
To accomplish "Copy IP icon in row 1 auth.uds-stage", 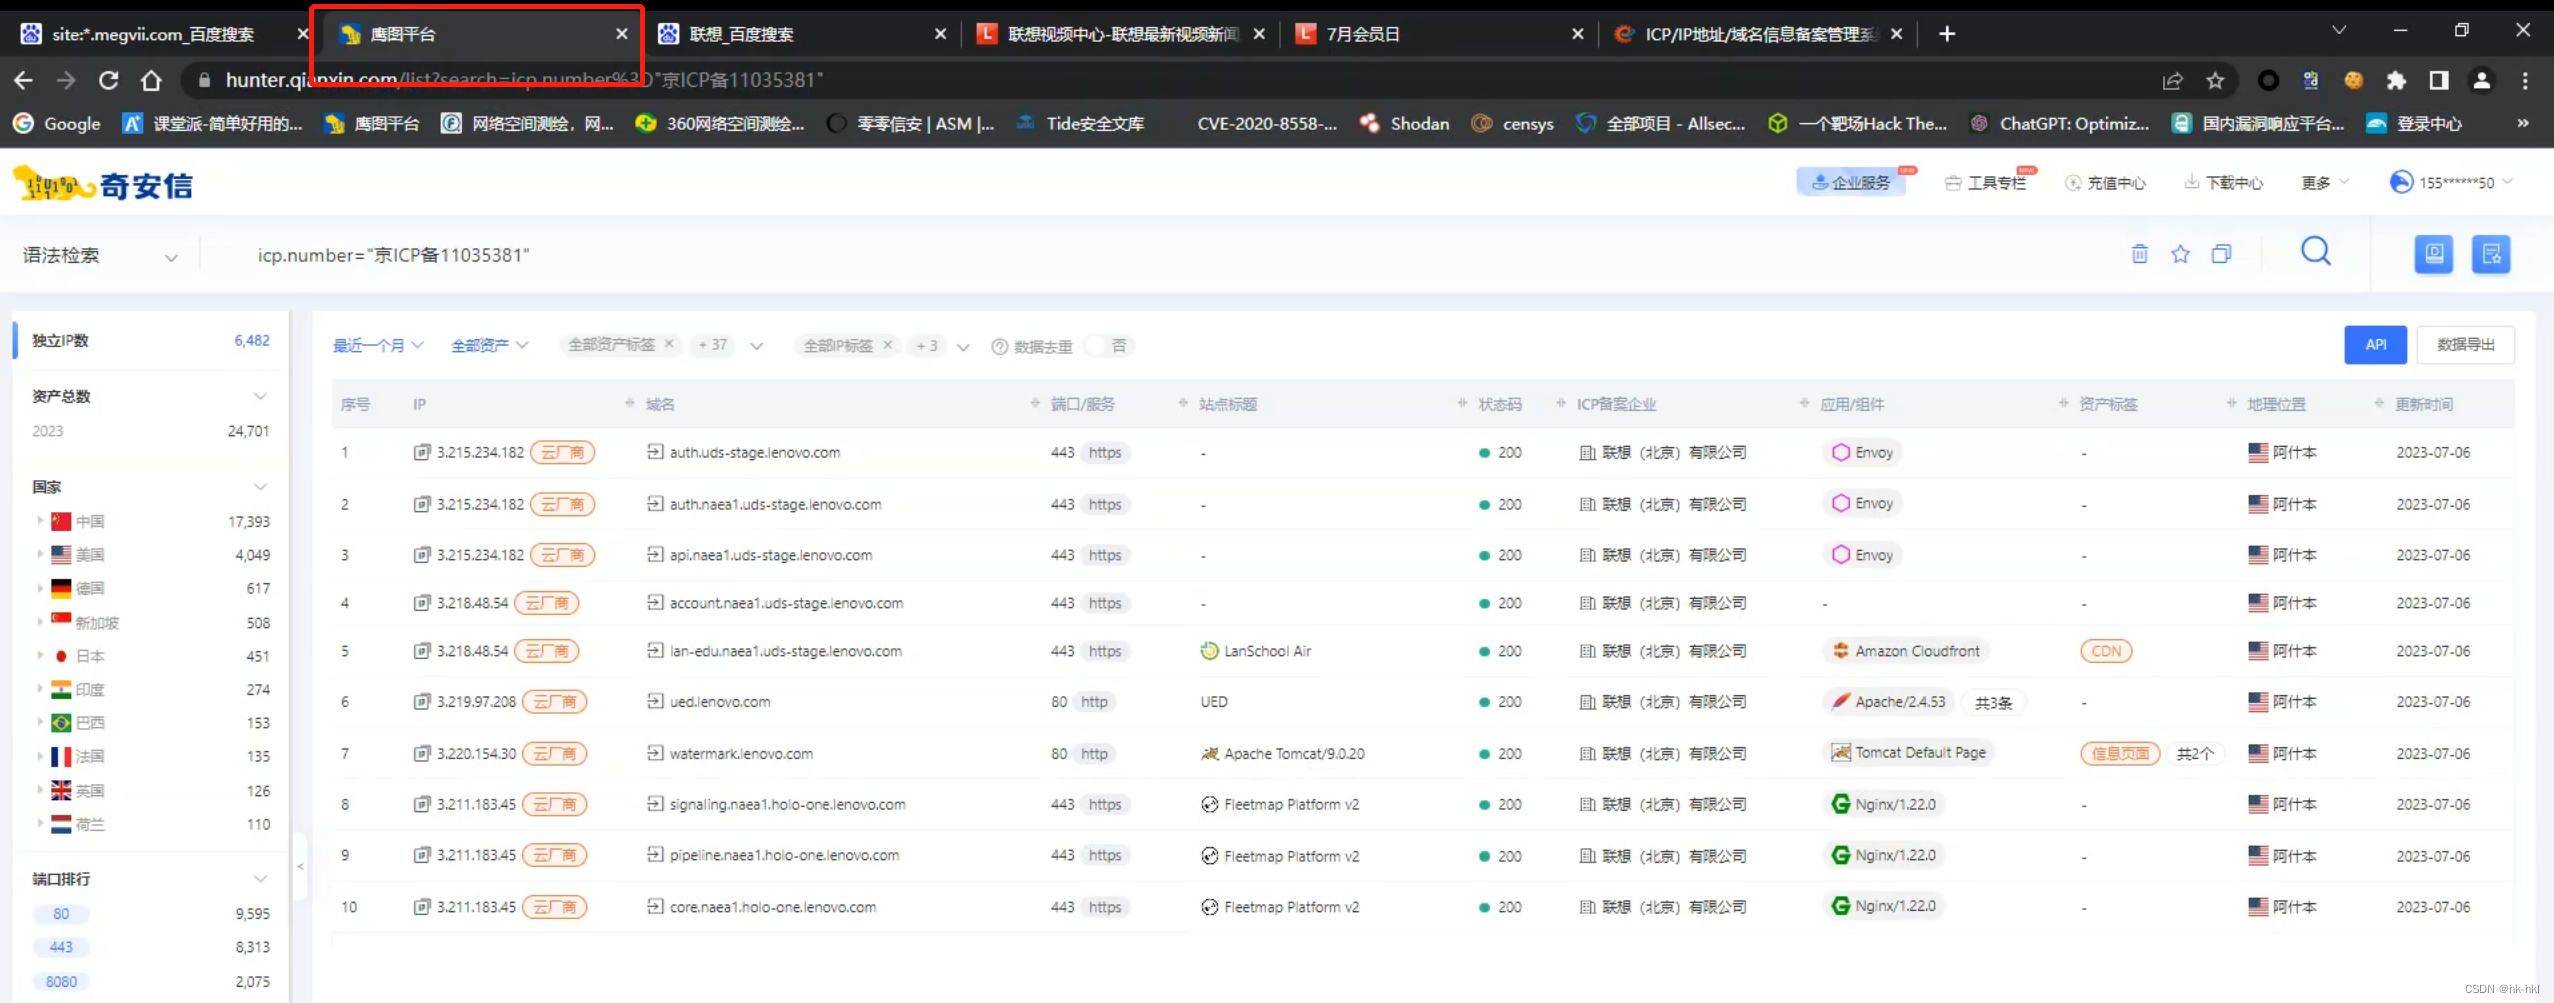I will 422,452.
